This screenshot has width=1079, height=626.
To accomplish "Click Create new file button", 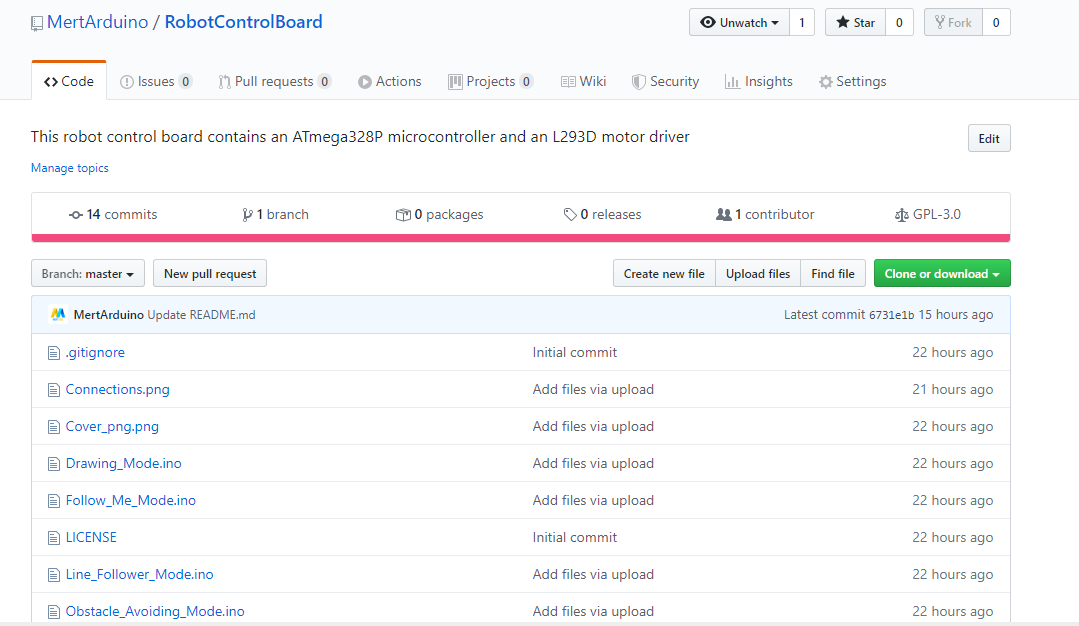I will [x=664, y=274].
